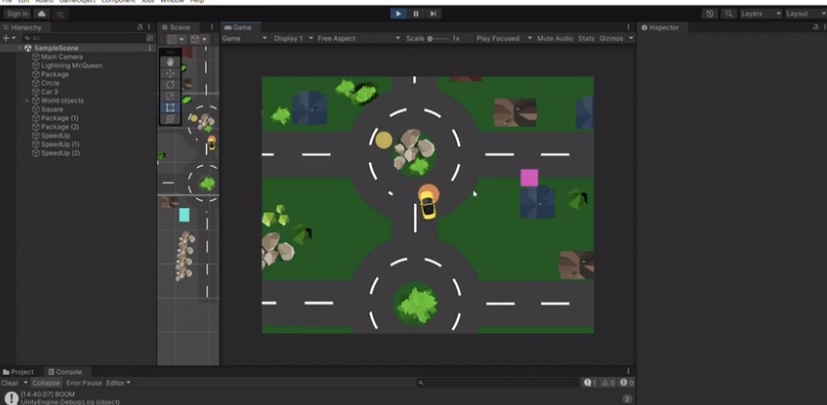Switch to the Project tab
Image resolution: width=827 pixels, height=405 pixels.
click(x=18, y=372)
